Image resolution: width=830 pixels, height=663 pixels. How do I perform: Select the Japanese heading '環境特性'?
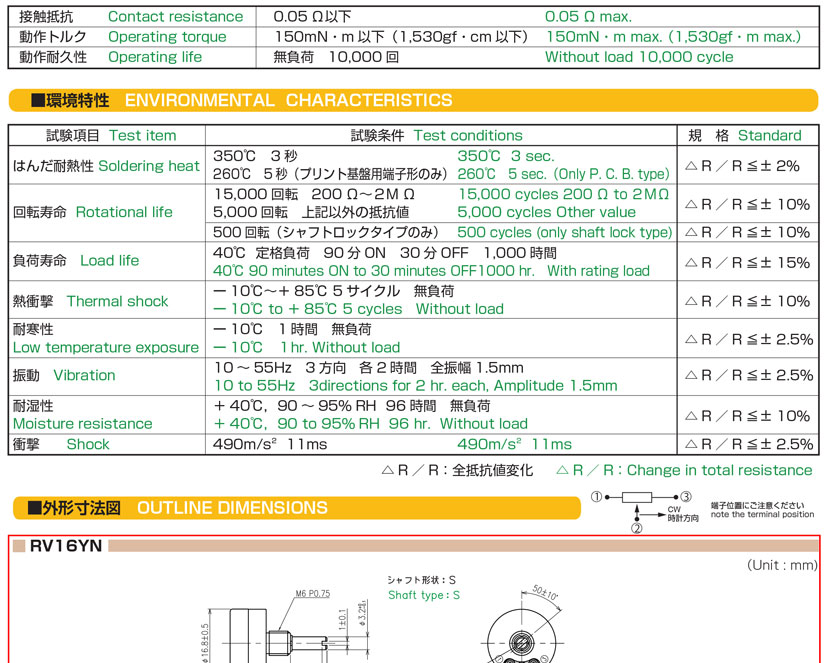tap(78, 100)
